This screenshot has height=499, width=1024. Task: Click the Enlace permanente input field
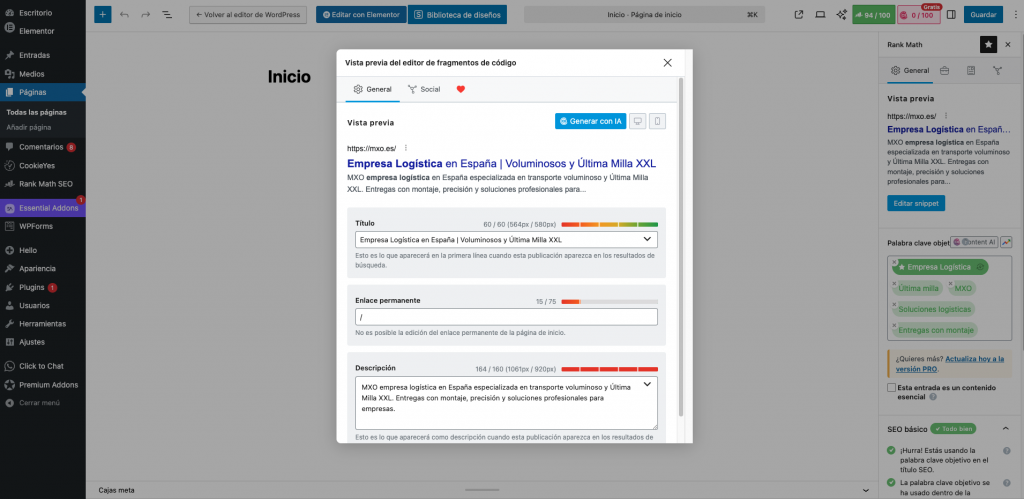pyautogui.click(x=506, y=317)
